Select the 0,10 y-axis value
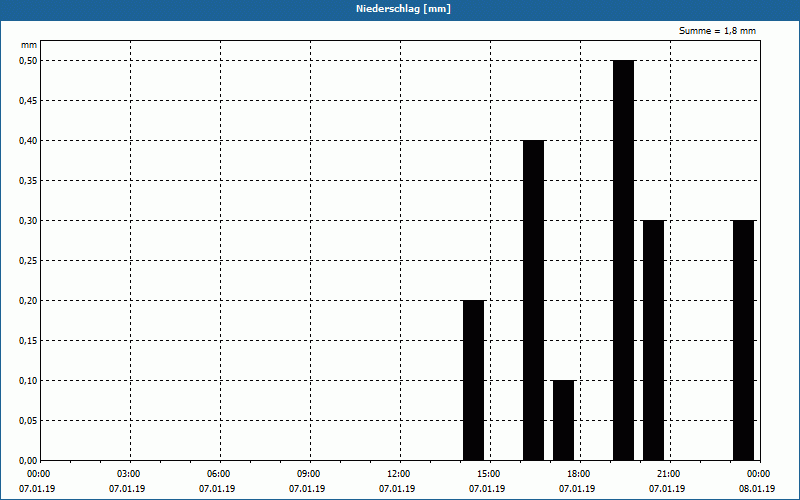800x500 pixels. coord(28,381)
